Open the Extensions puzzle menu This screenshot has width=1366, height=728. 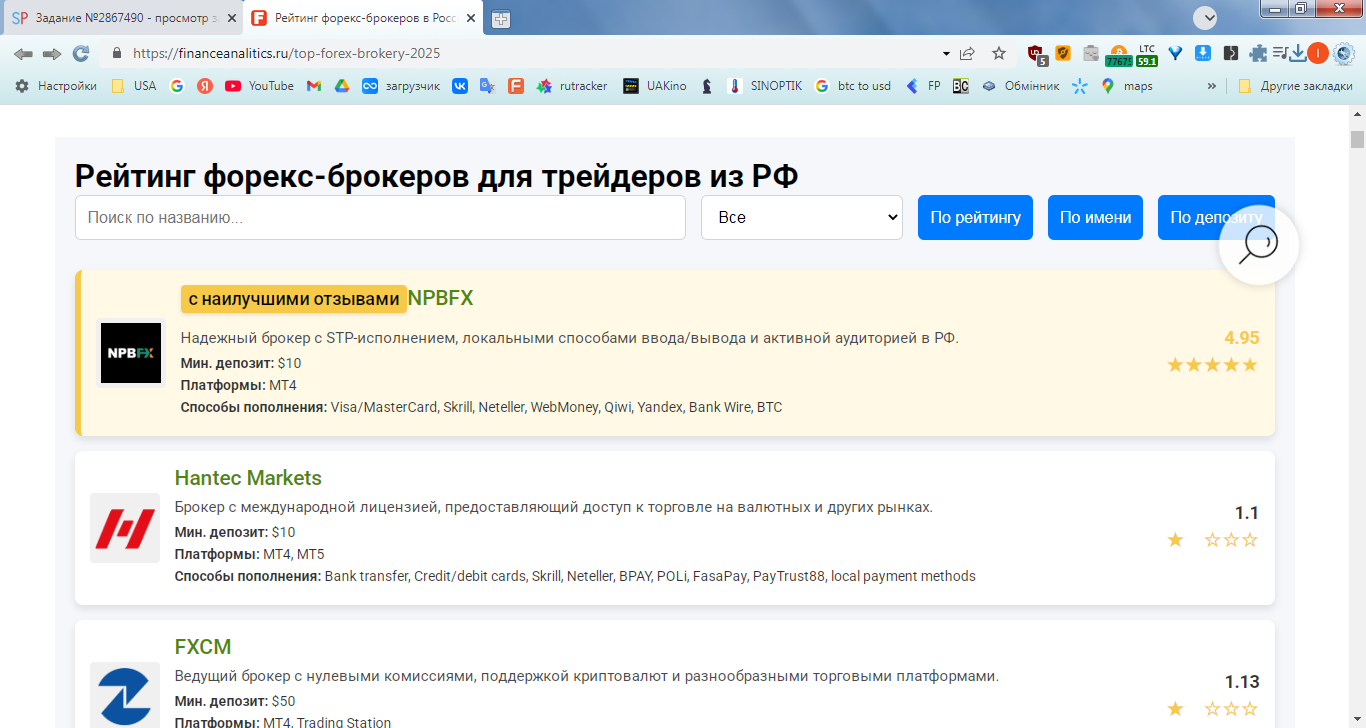(1258, 54)
